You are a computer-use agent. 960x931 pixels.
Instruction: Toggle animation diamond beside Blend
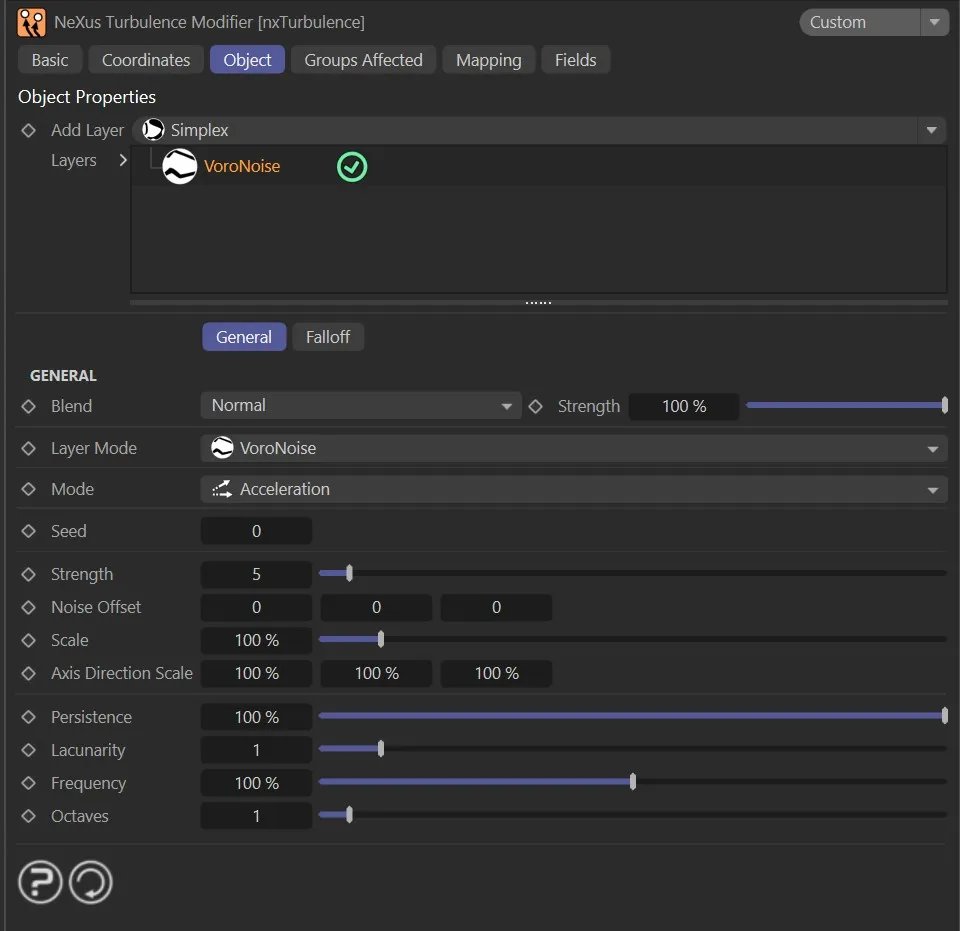28,406
